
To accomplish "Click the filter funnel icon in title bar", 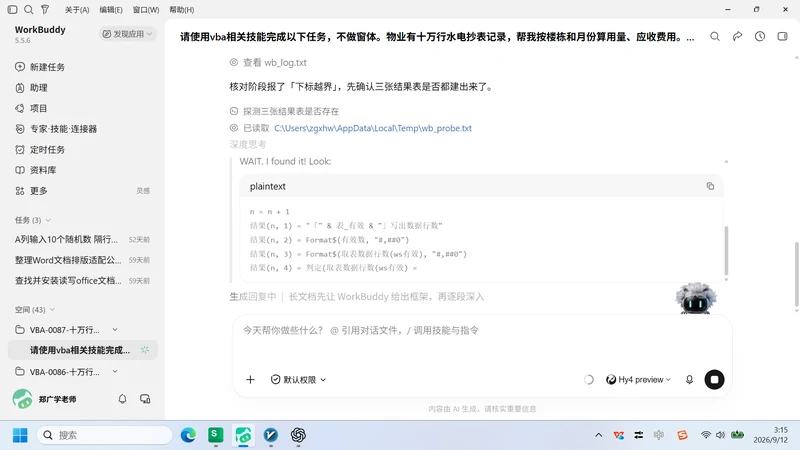I will (45, 9).
